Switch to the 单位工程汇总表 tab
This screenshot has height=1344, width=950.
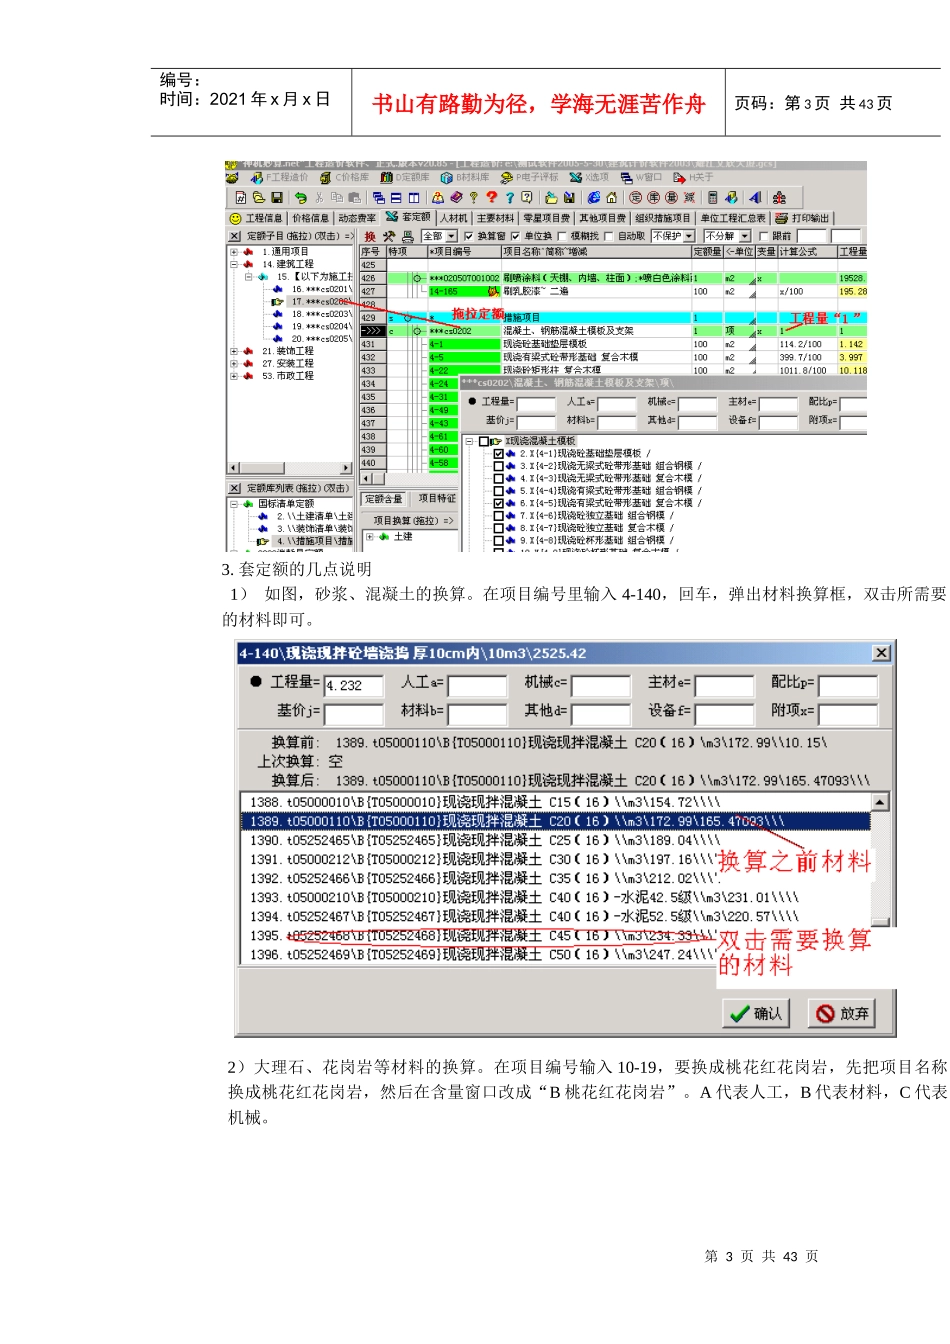732,218
